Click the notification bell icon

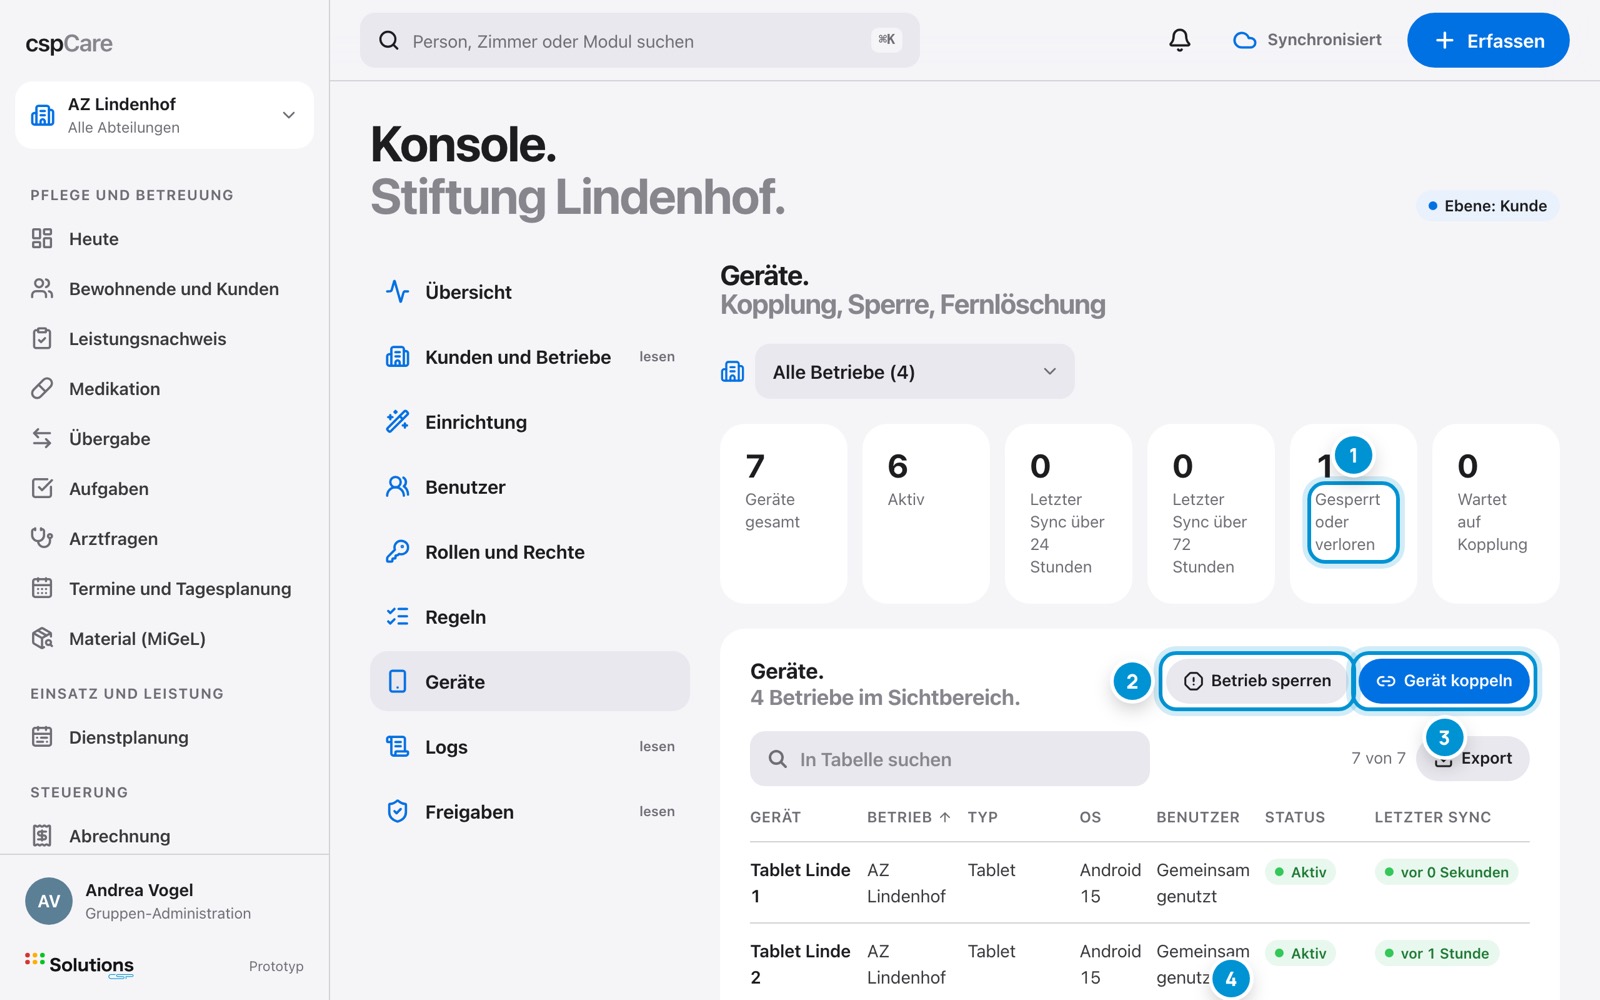(x=1180, y=40)
